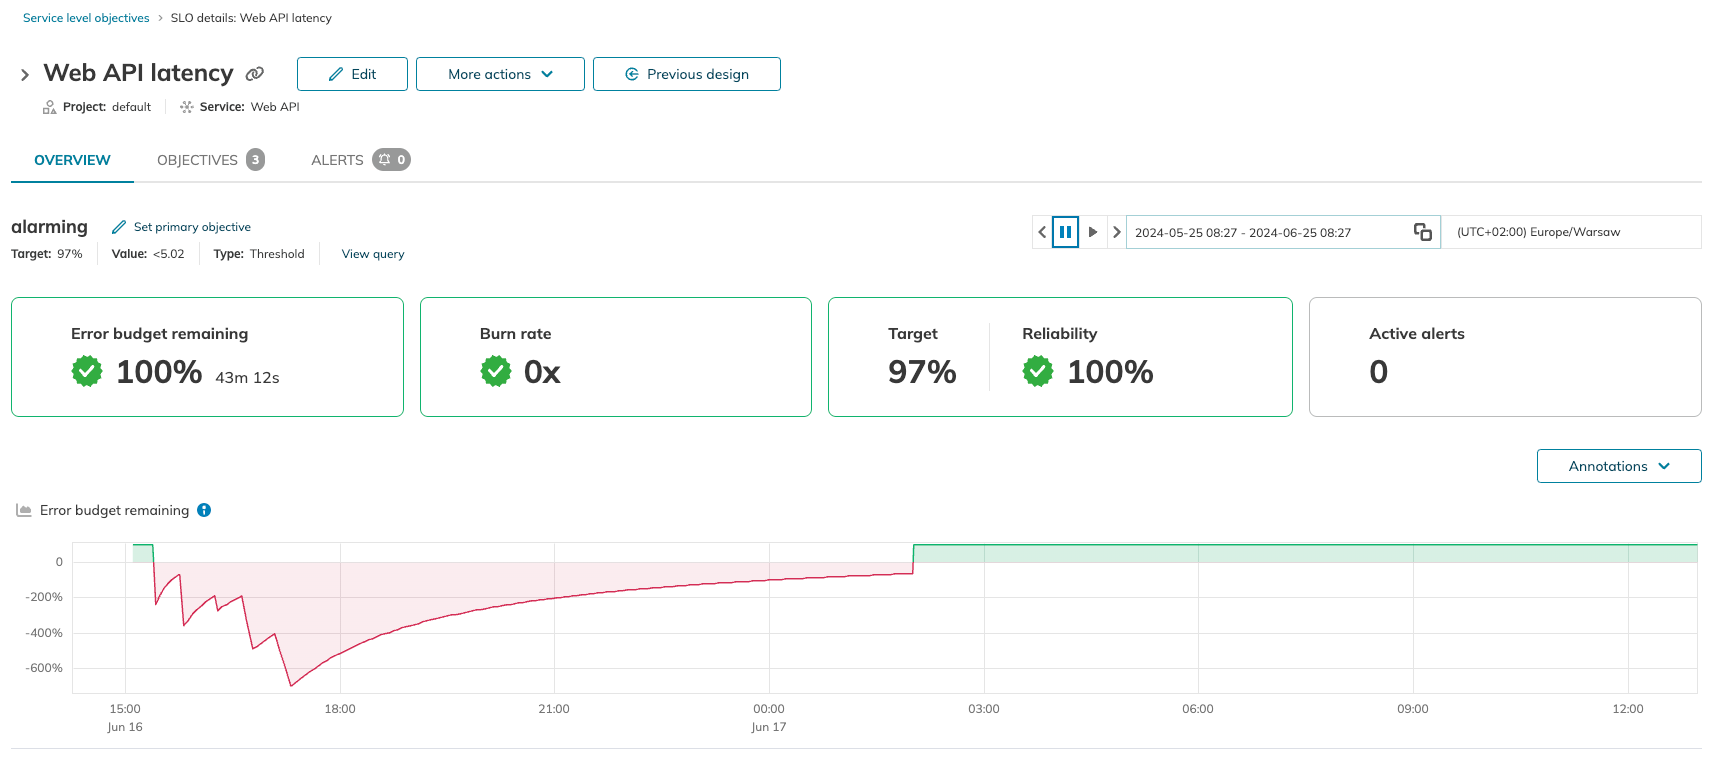The image size is (1721, 765).
Task: Open the Alerts tab
Action: (360, 160)
